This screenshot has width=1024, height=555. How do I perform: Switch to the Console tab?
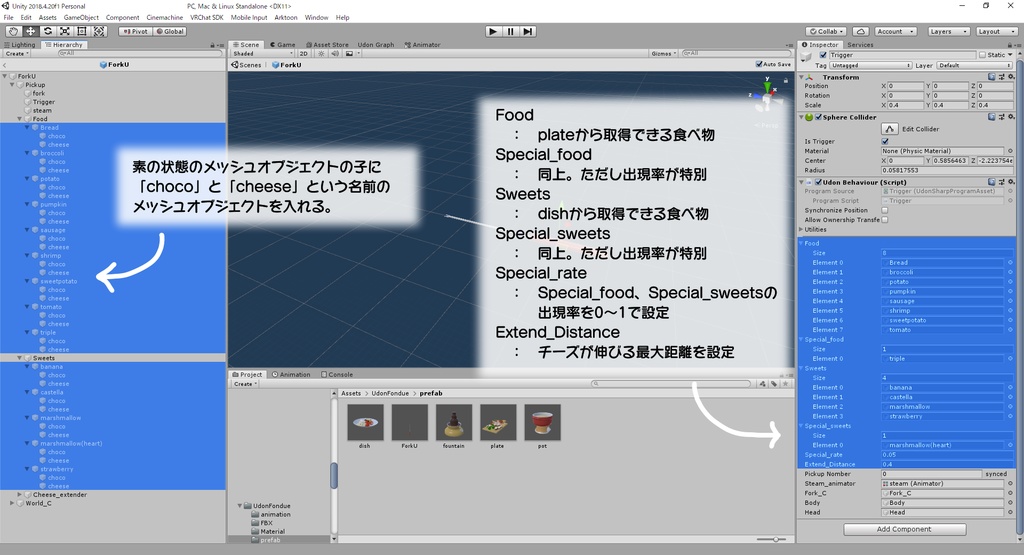click(x=337, y=375)
